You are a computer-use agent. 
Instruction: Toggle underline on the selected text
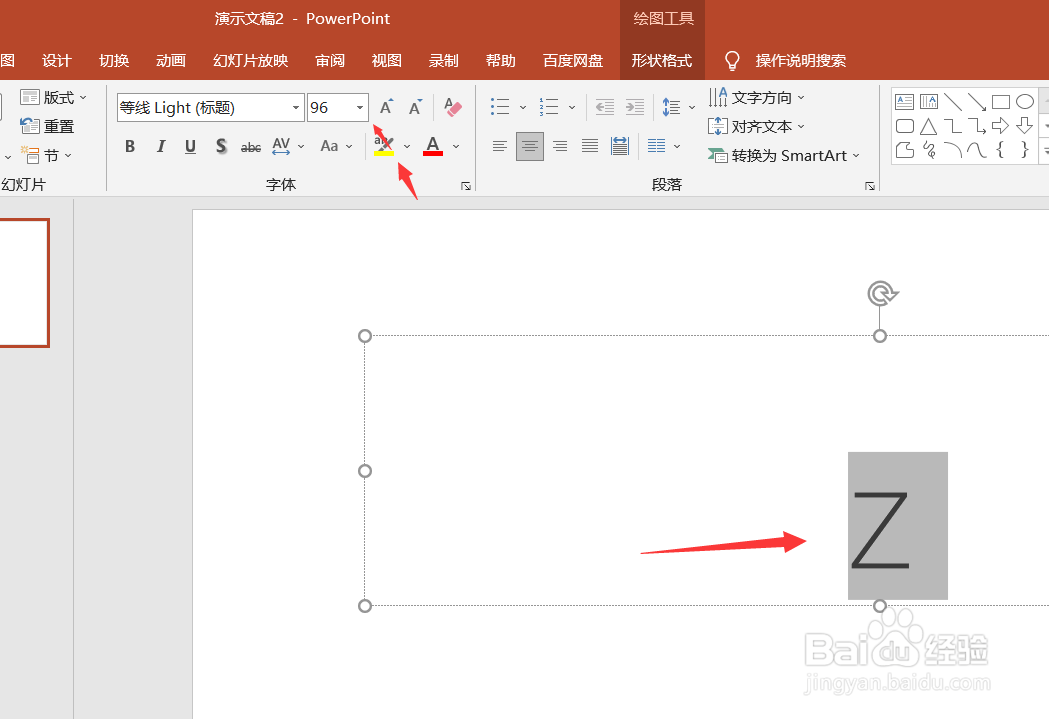click(x=190, y=146)
